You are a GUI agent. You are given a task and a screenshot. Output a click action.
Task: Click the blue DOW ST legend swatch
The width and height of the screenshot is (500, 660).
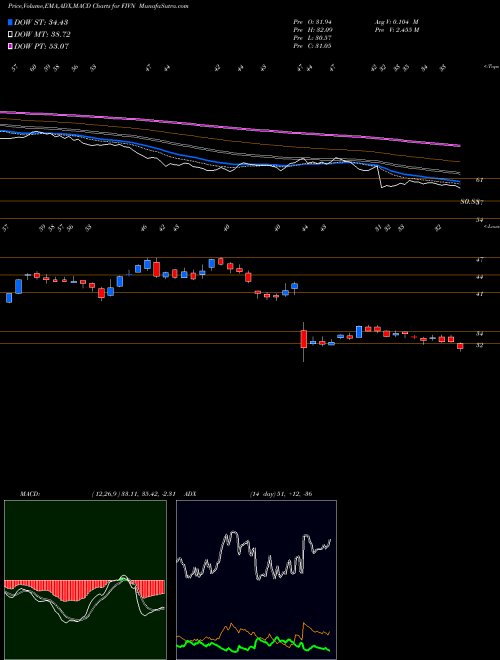coord(10,22)
